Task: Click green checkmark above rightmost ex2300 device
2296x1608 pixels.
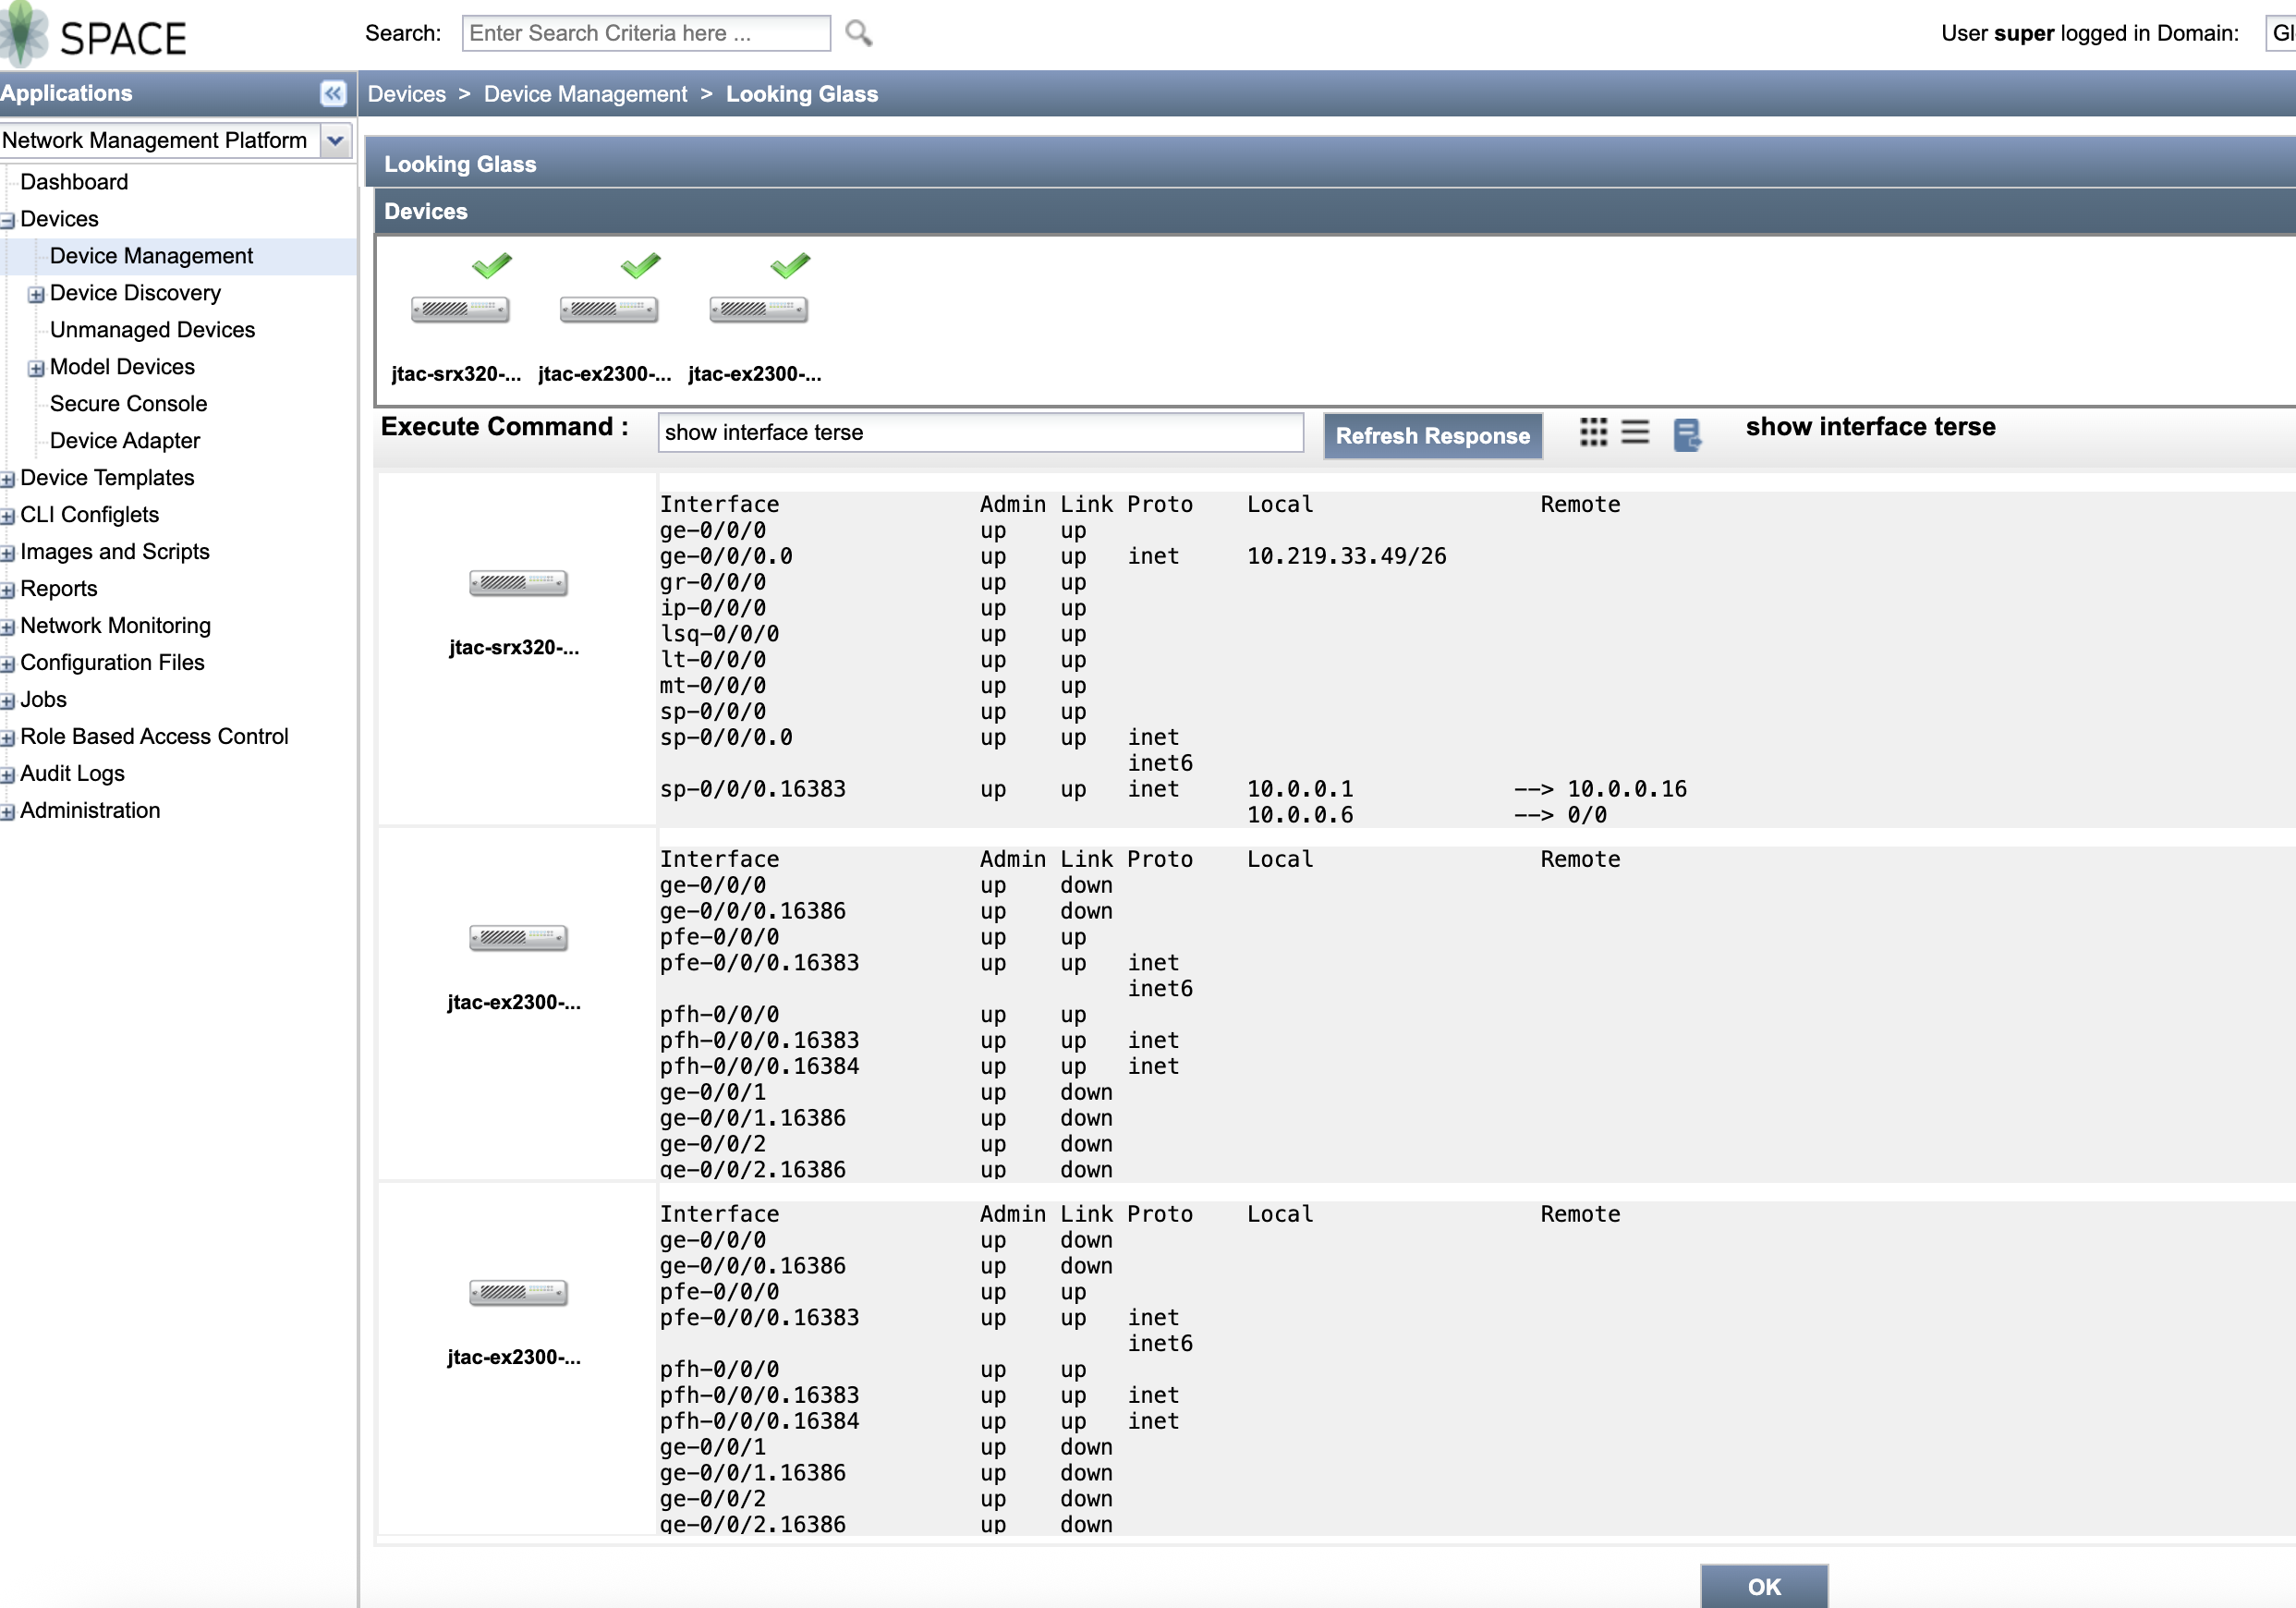Action: (x=790, y=265)
